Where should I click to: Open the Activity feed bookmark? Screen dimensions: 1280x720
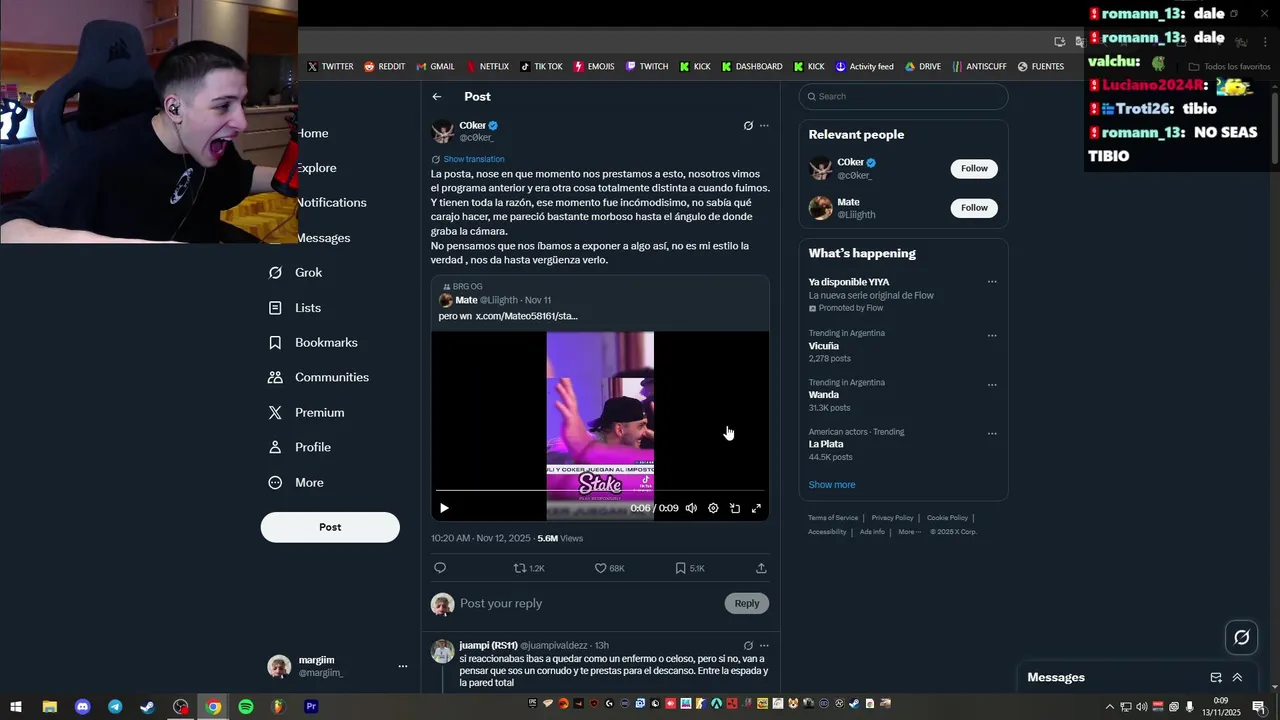865,67
